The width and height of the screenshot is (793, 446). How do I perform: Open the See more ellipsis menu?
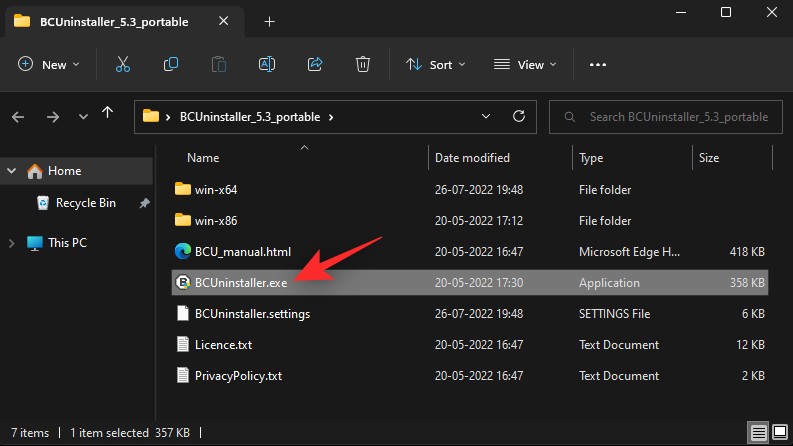[597, 65]
